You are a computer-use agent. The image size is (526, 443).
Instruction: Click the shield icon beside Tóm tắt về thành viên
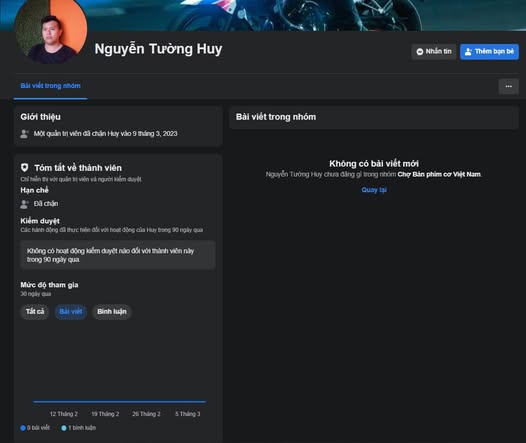(x=24, y=167)
